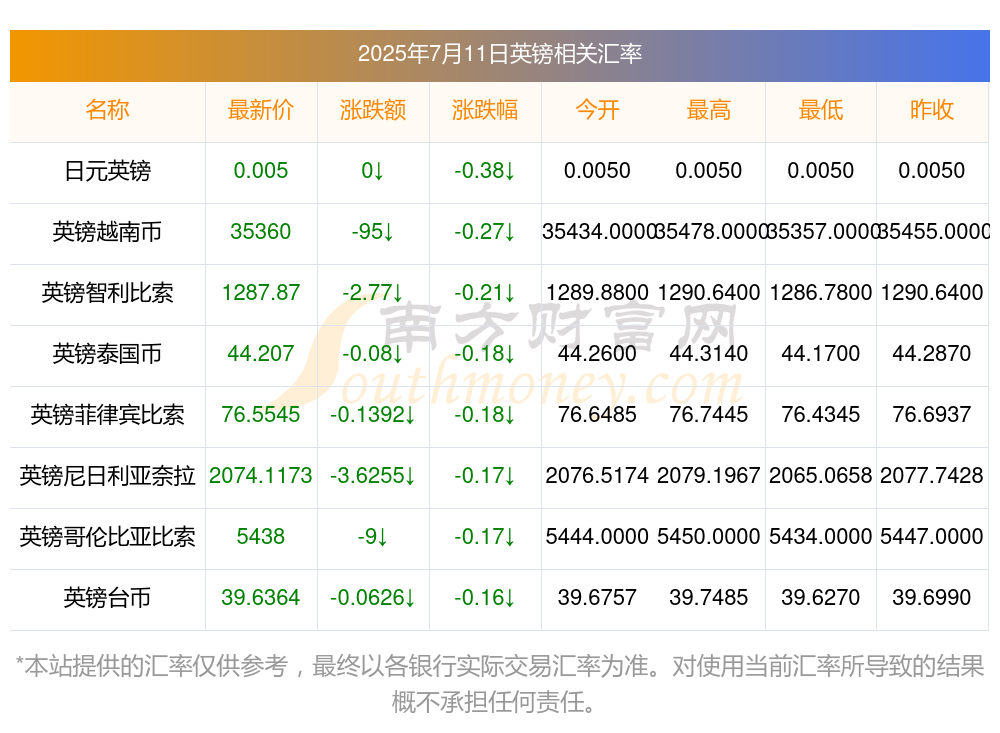Click opening value 76.6485
This screenshot has height=733, width=1000.
(597, 415)
